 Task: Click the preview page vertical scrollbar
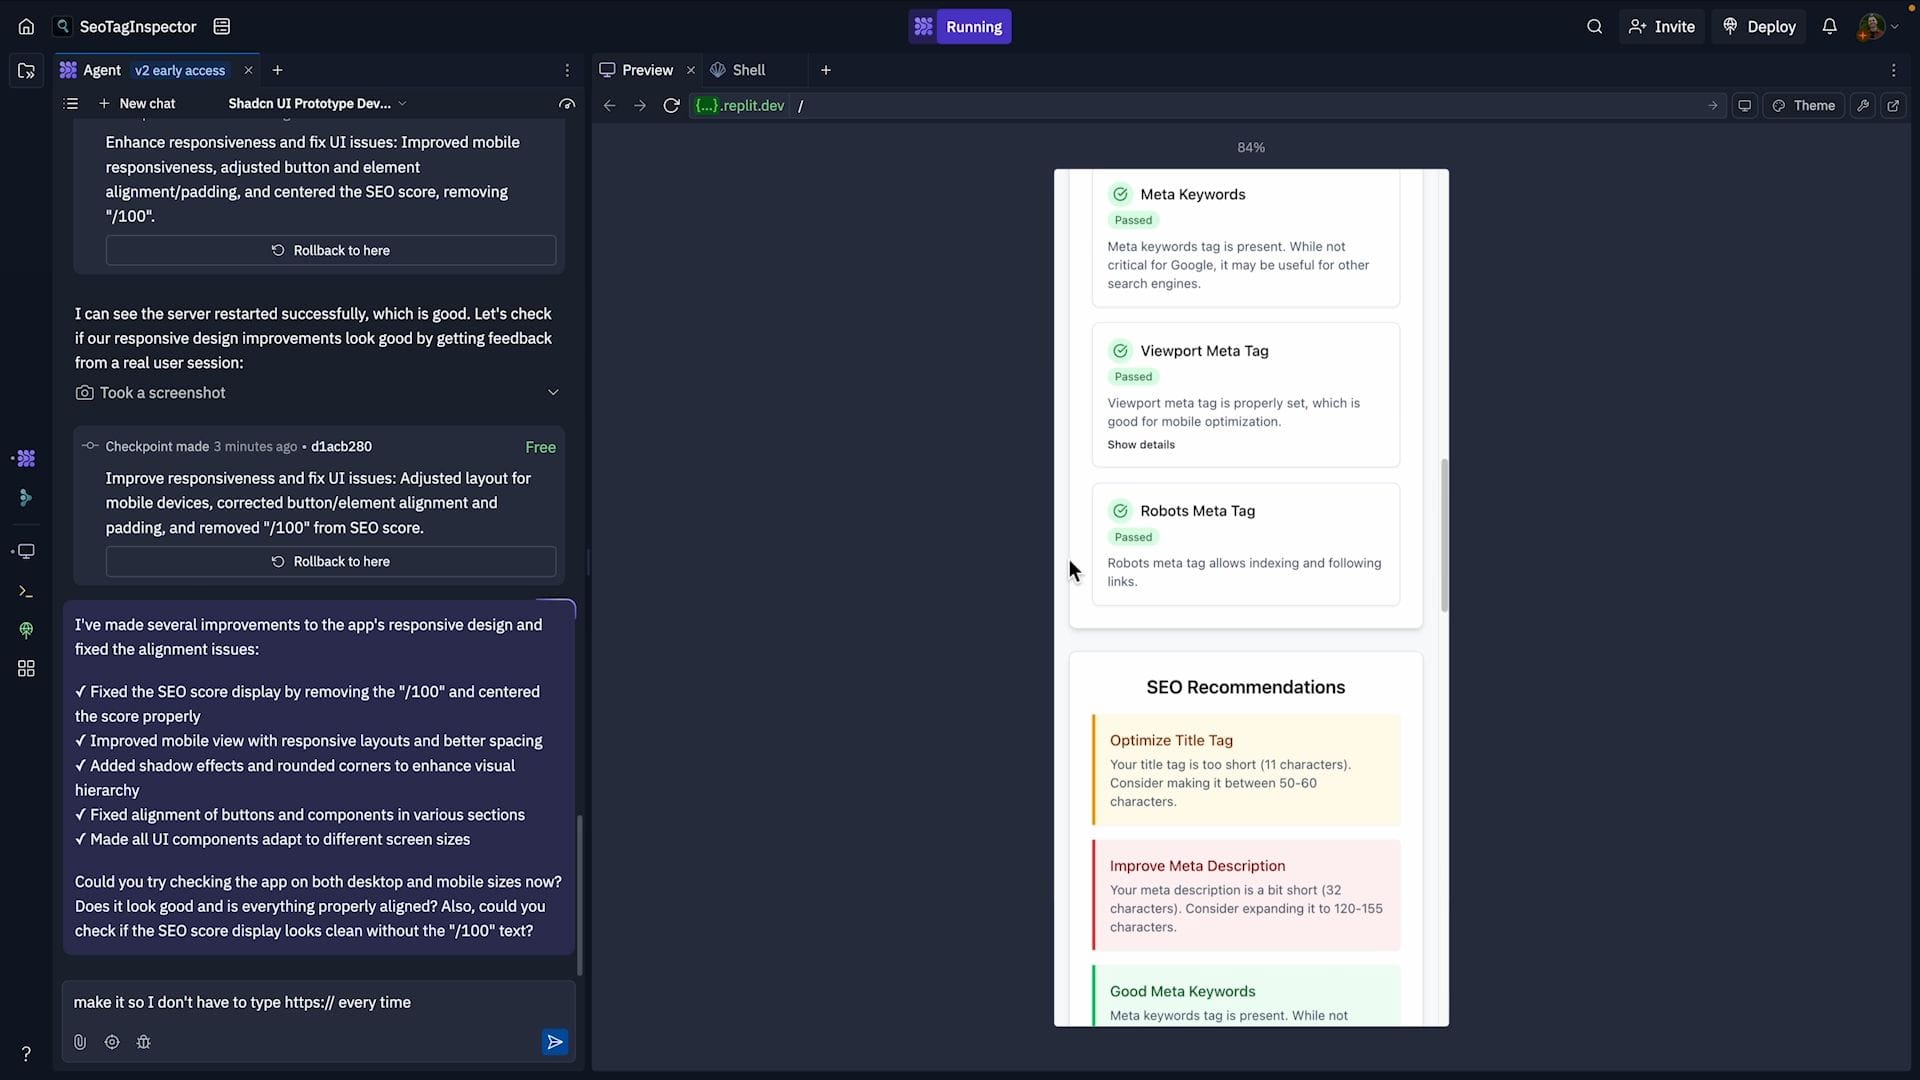point(1444,535)
